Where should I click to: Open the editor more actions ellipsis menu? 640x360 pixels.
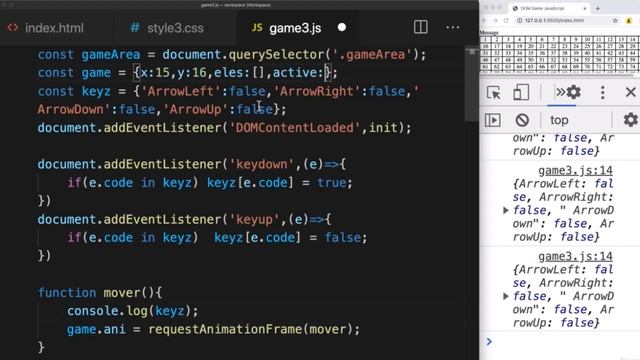coord(453,27)
